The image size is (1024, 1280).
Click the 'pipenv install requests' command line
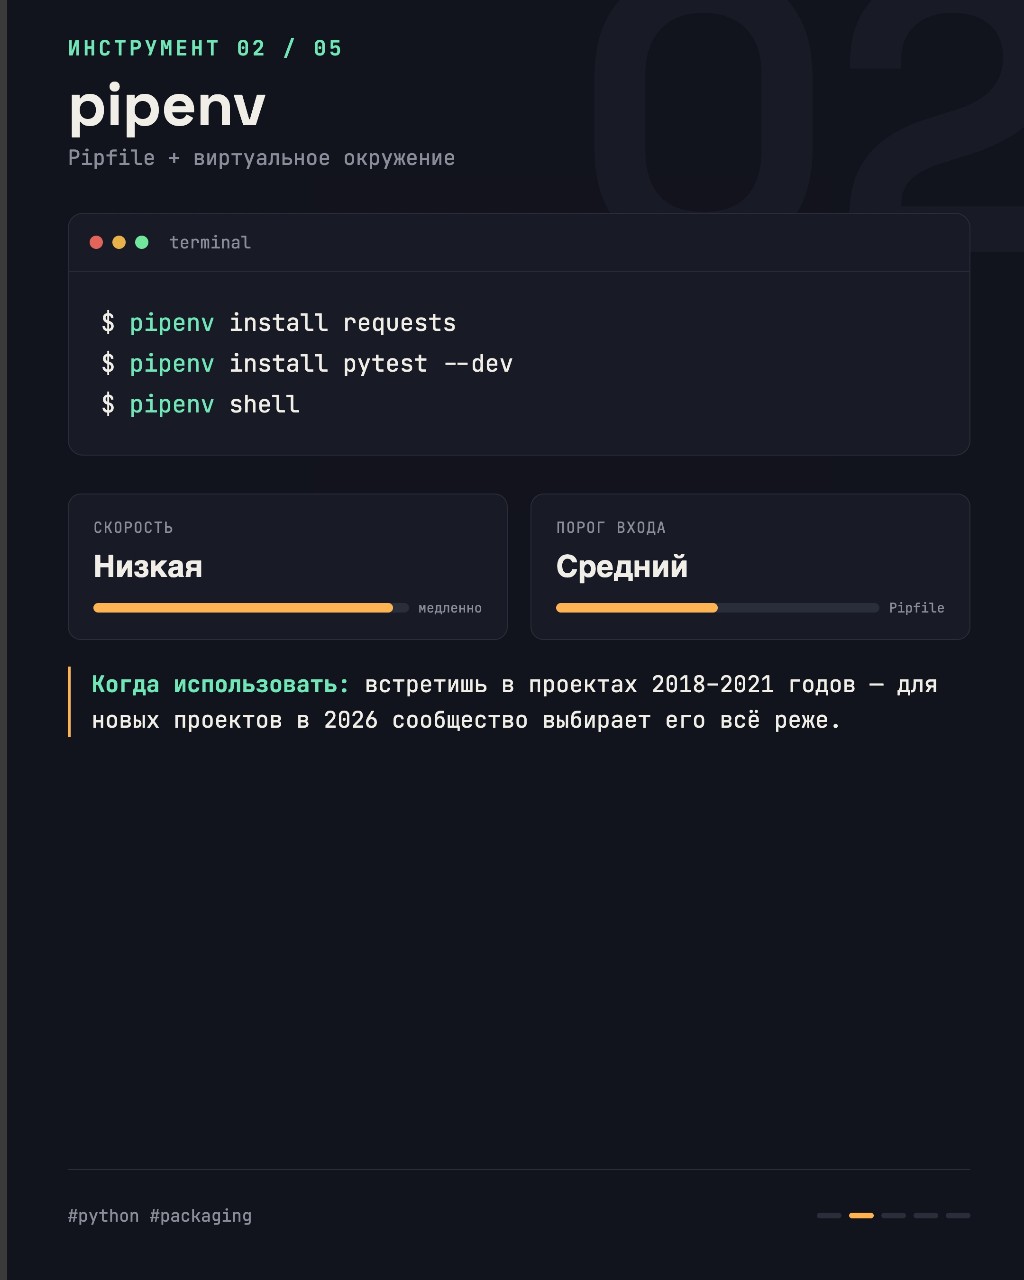pos(279,323)
